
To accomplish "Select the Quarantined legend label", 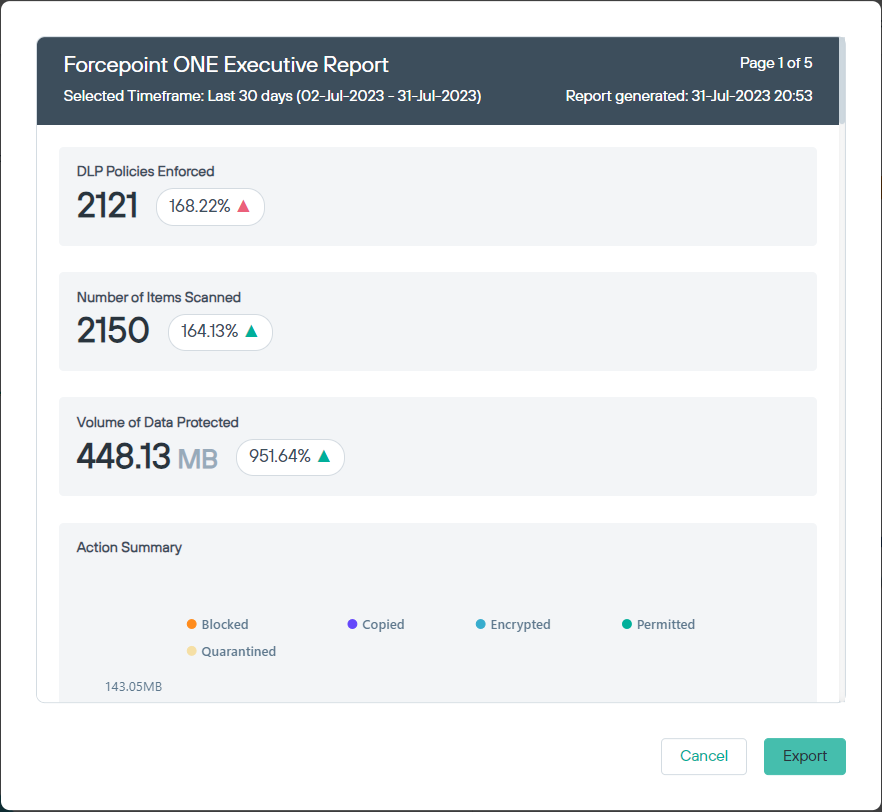I will (238, 651).
